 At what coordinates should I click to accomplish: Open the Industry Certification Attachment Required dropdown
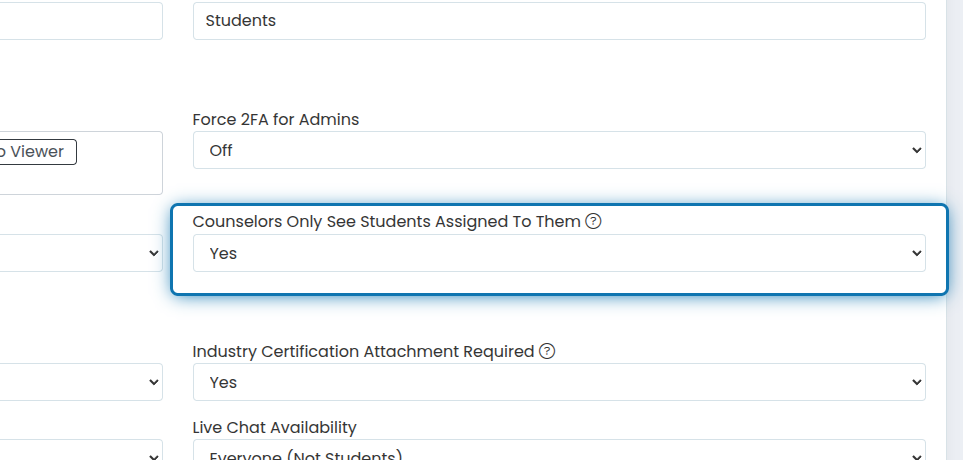pos(559,382)
